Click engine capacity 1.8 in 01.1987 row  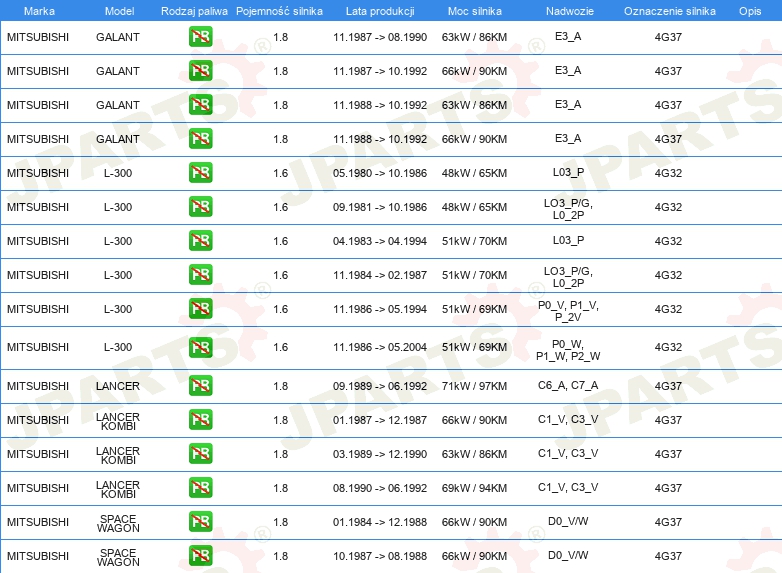(281, 420)
